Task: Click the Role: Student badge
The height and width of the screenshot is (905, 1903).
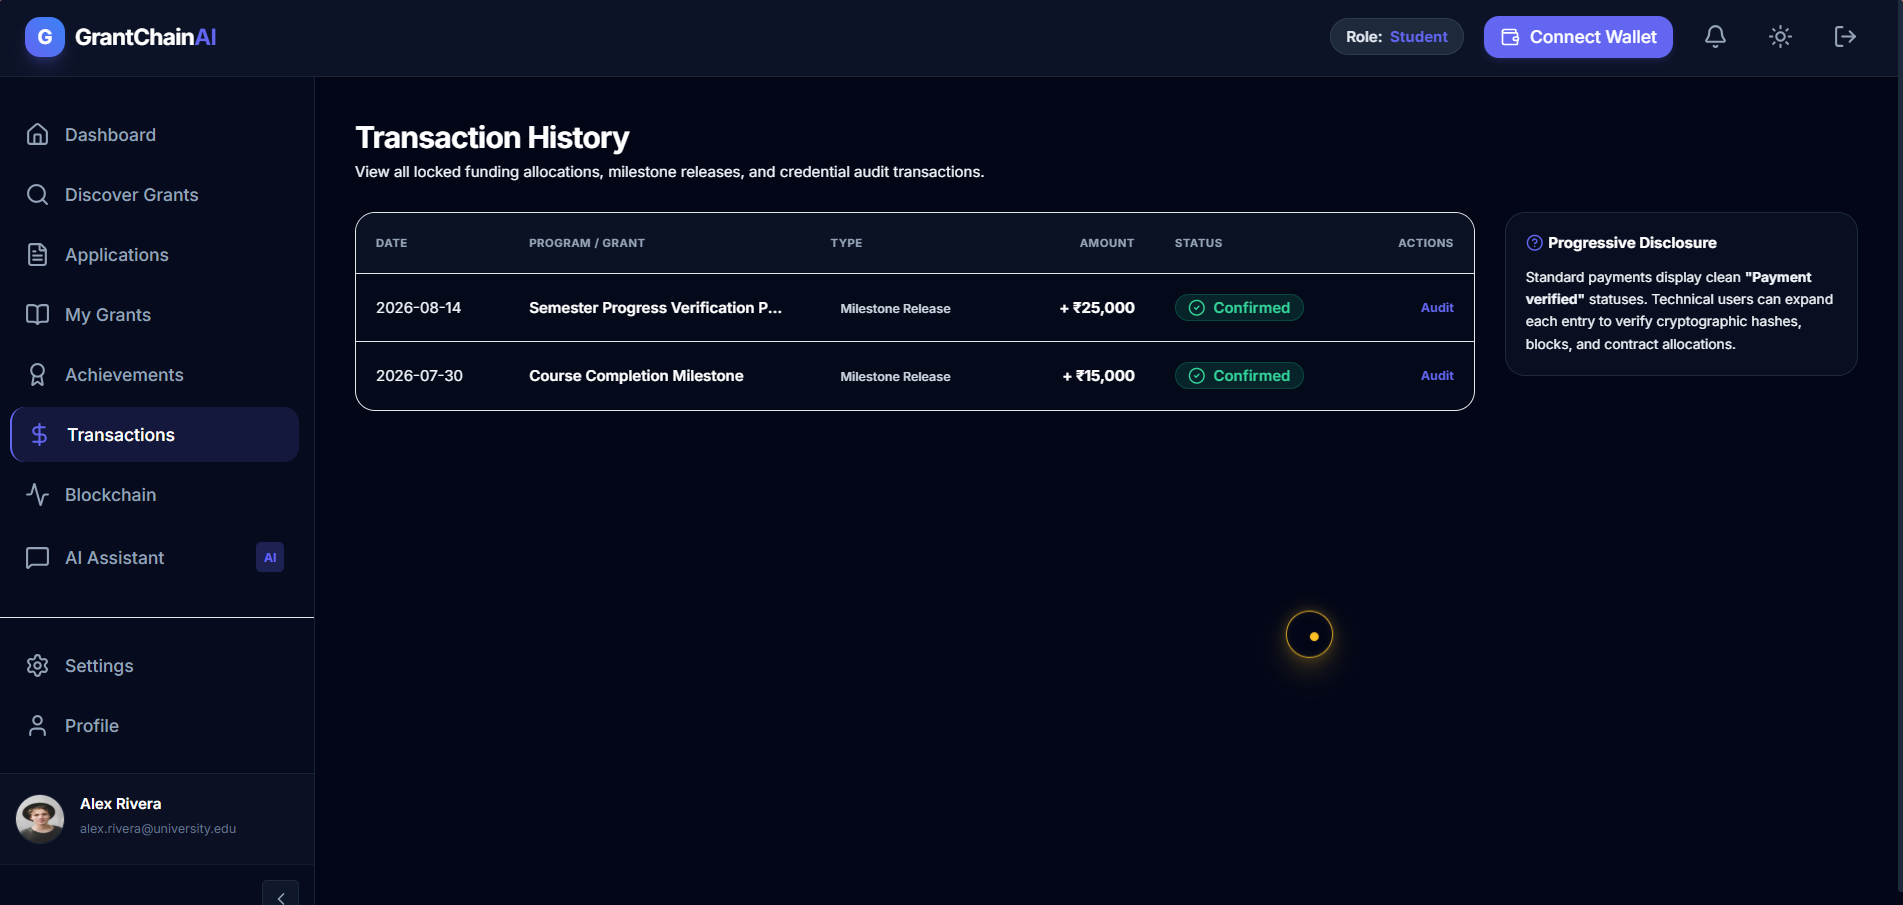Action: (x=1396, y=37)
